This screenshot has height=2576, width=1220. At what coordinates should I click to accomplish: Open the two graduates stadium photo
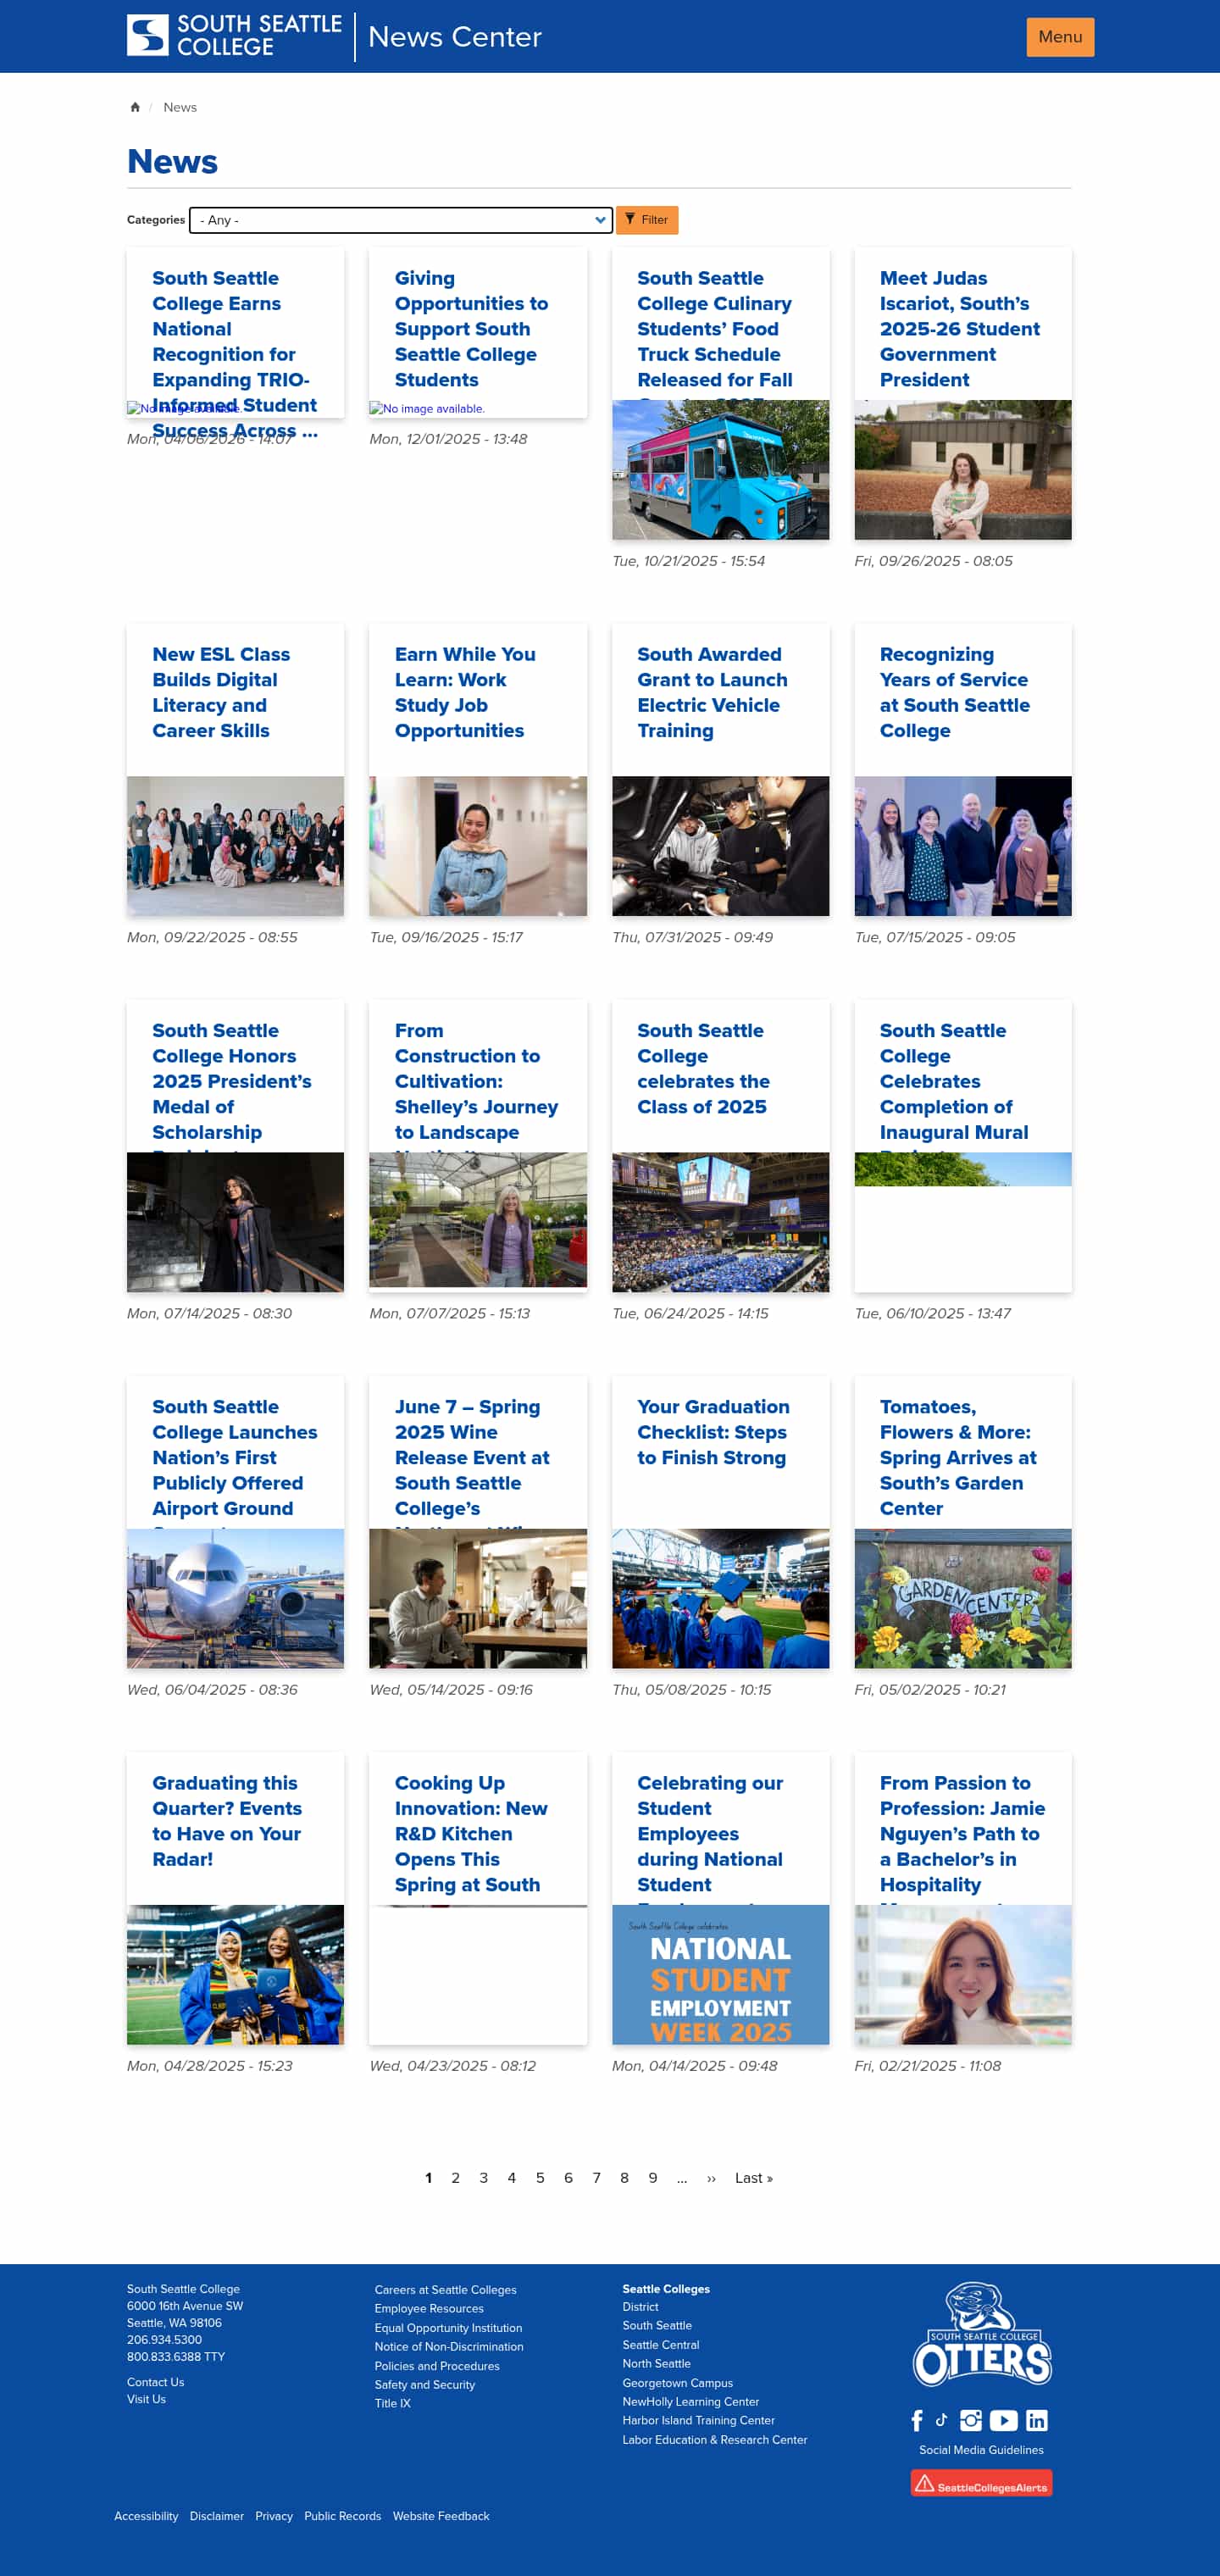[235, 1974]
